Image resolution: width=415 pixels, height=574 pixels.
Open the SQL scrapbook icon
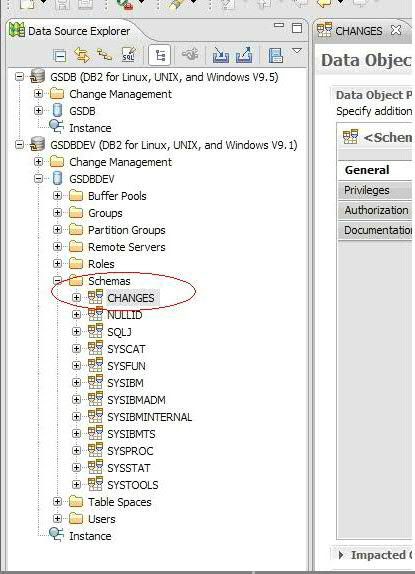pyautogui.click(x=128, y=55)
